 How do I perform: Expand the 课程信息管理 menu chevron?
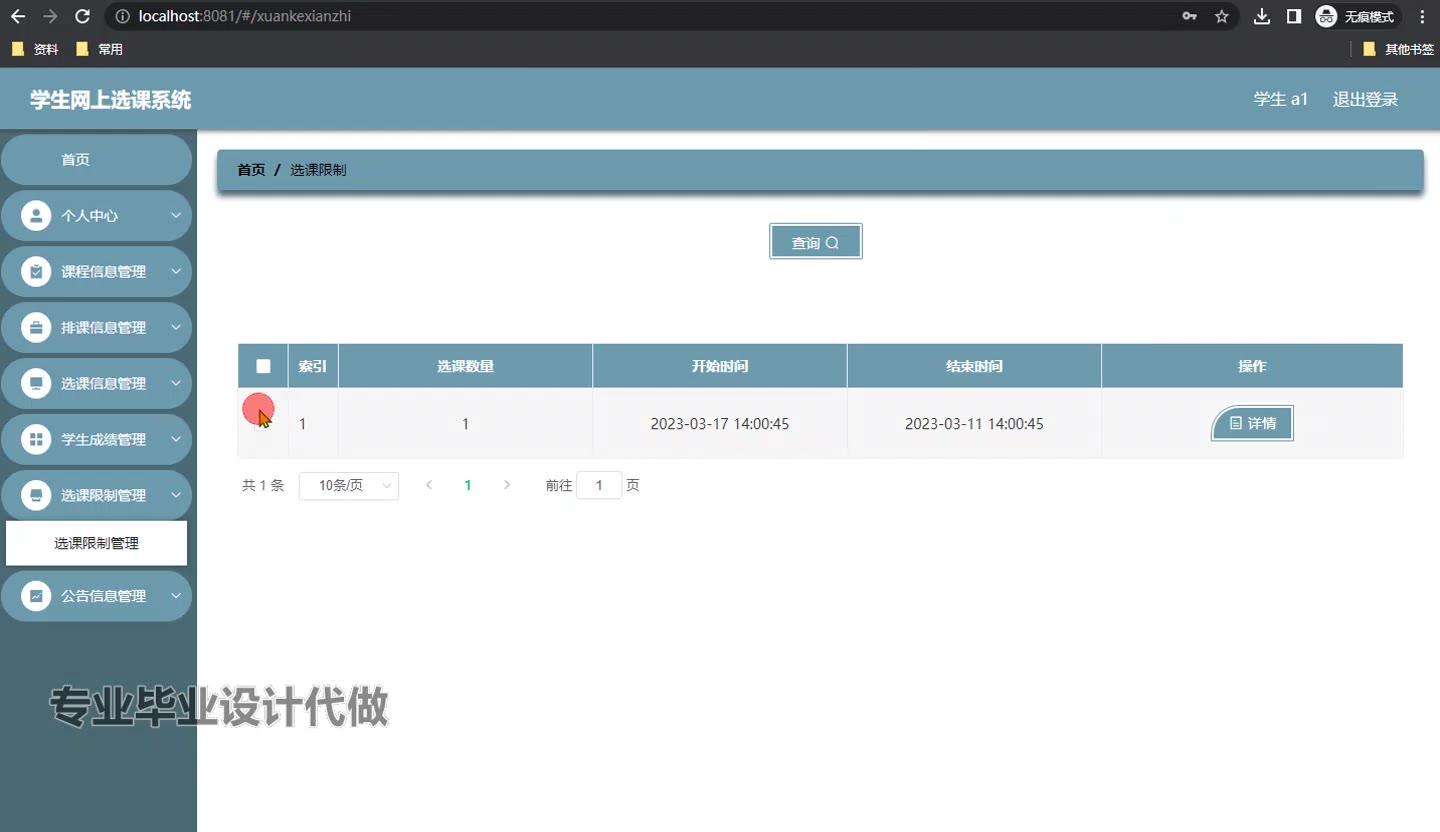pyautogui.click(x=176, y=271)
